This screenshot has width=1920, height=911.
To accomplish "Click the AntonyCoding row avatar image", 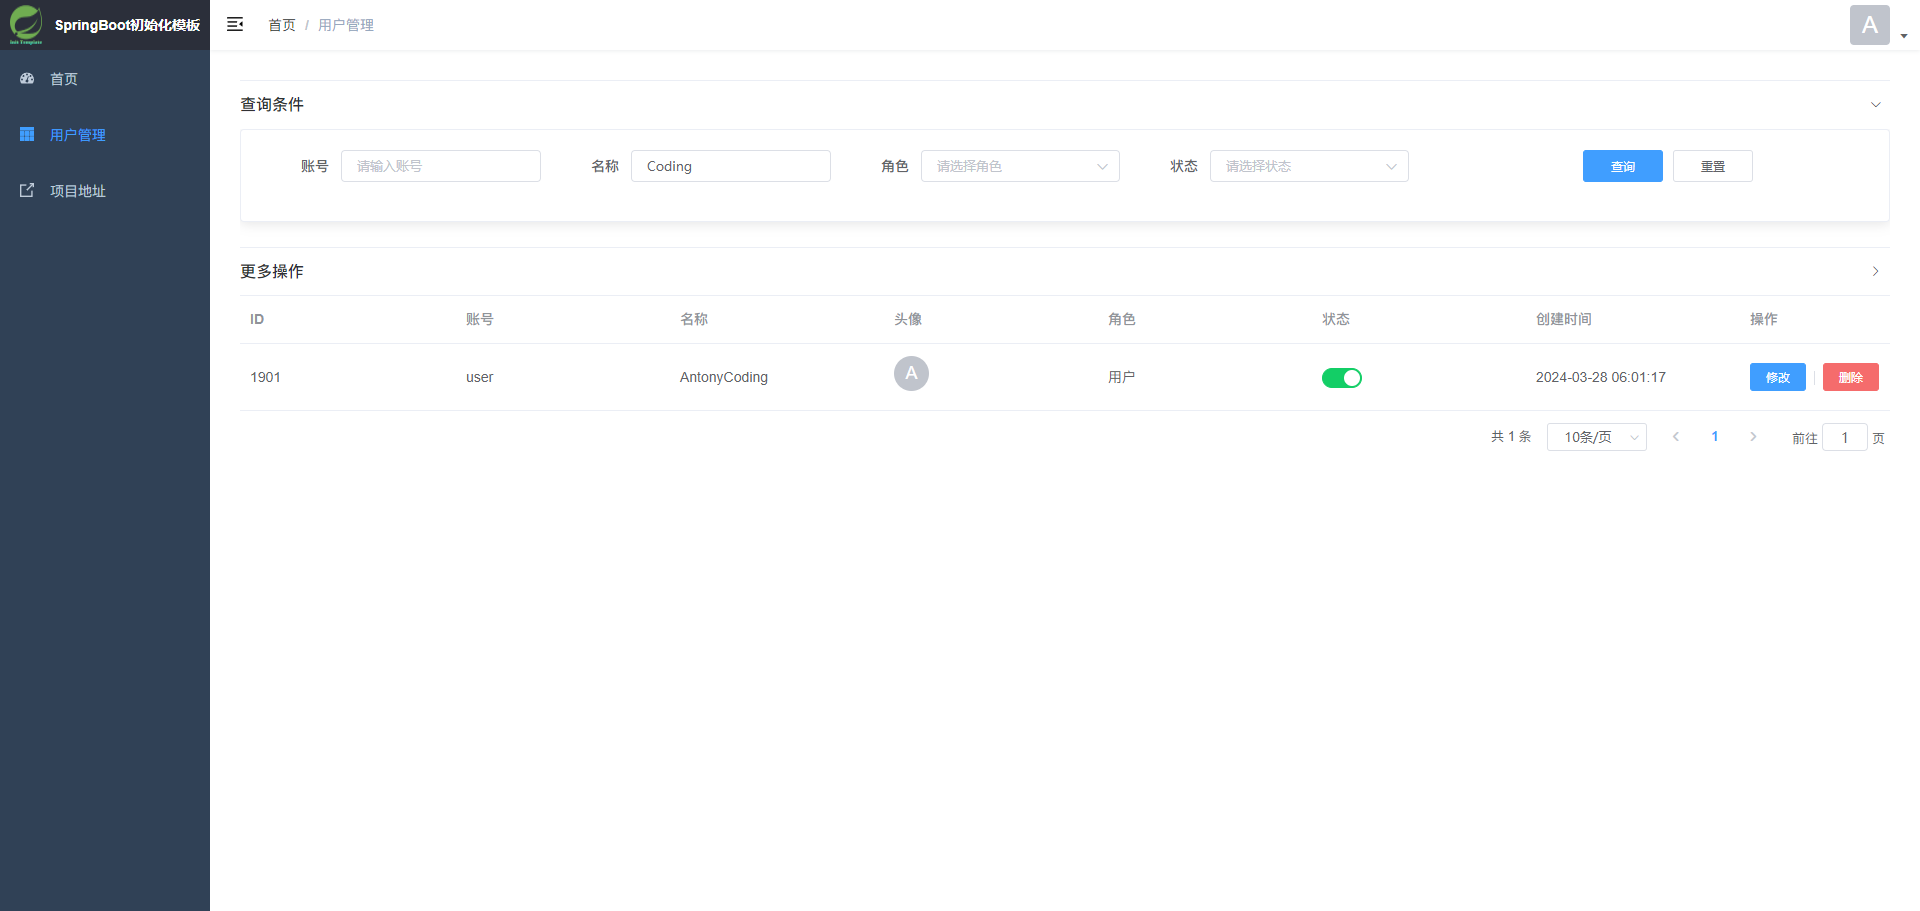I will point(911,373).
